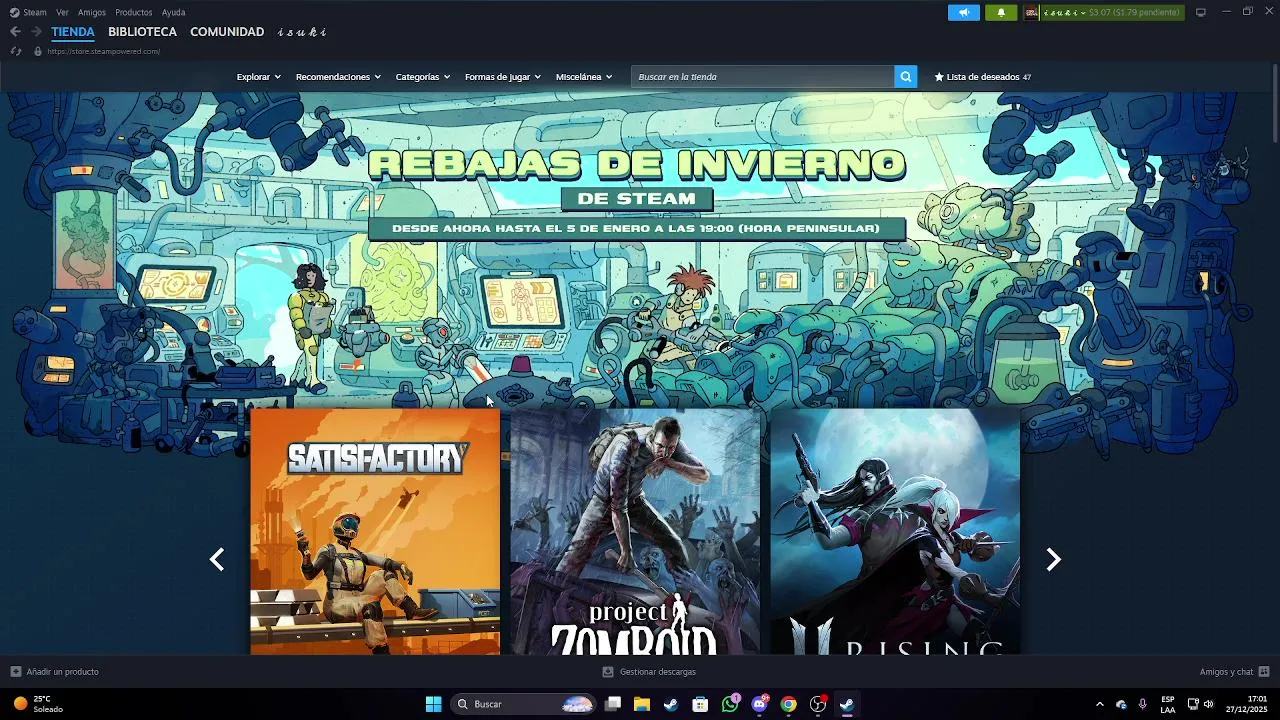This screenshot has height=720, width=1280.
Task: Expand the Explorar dropdown
Action: [x=258, y=77]
